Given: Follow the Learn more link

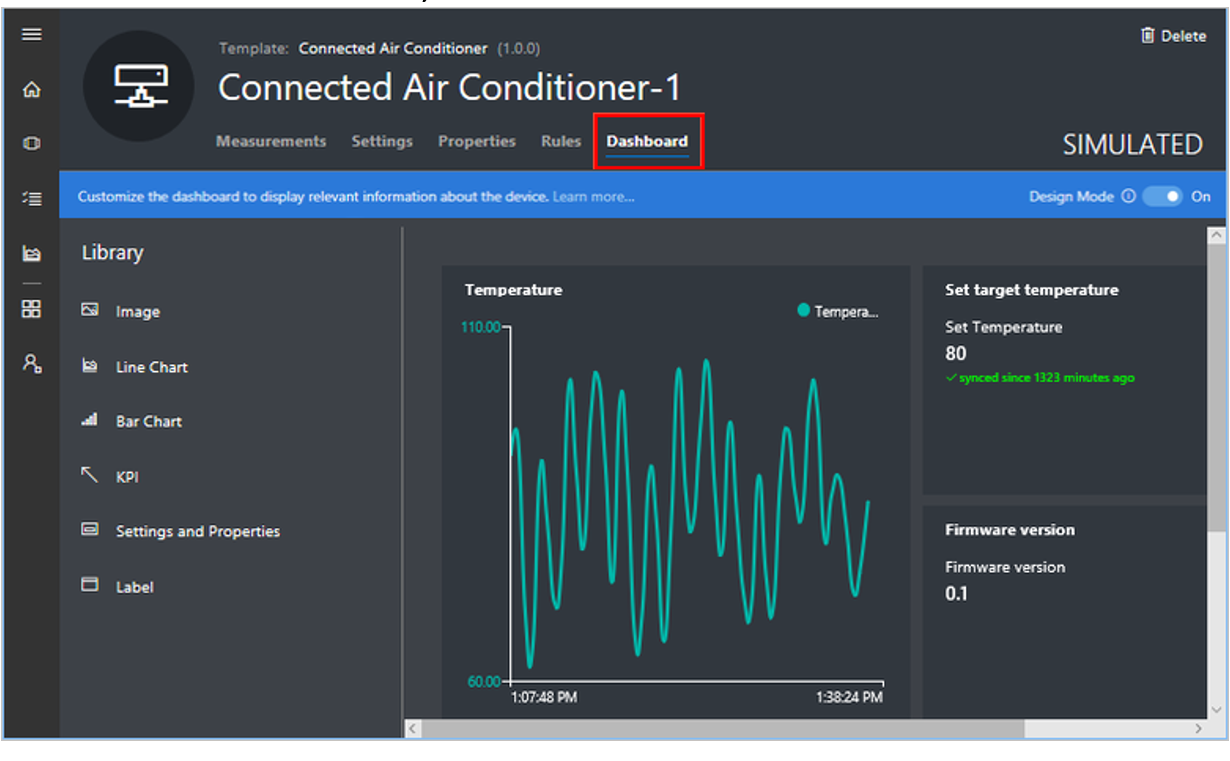Looking at the screenshot, I should tap(593, 196).
